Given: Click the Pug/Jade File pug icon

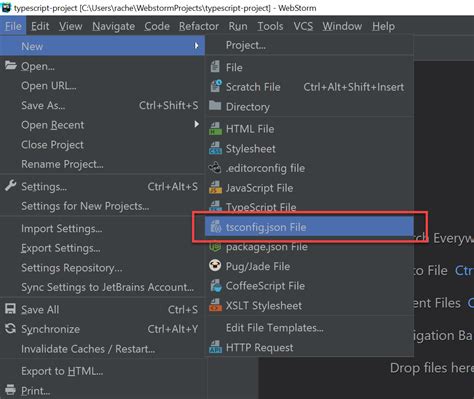Looking at the screenshot, I should click(215, 266).
